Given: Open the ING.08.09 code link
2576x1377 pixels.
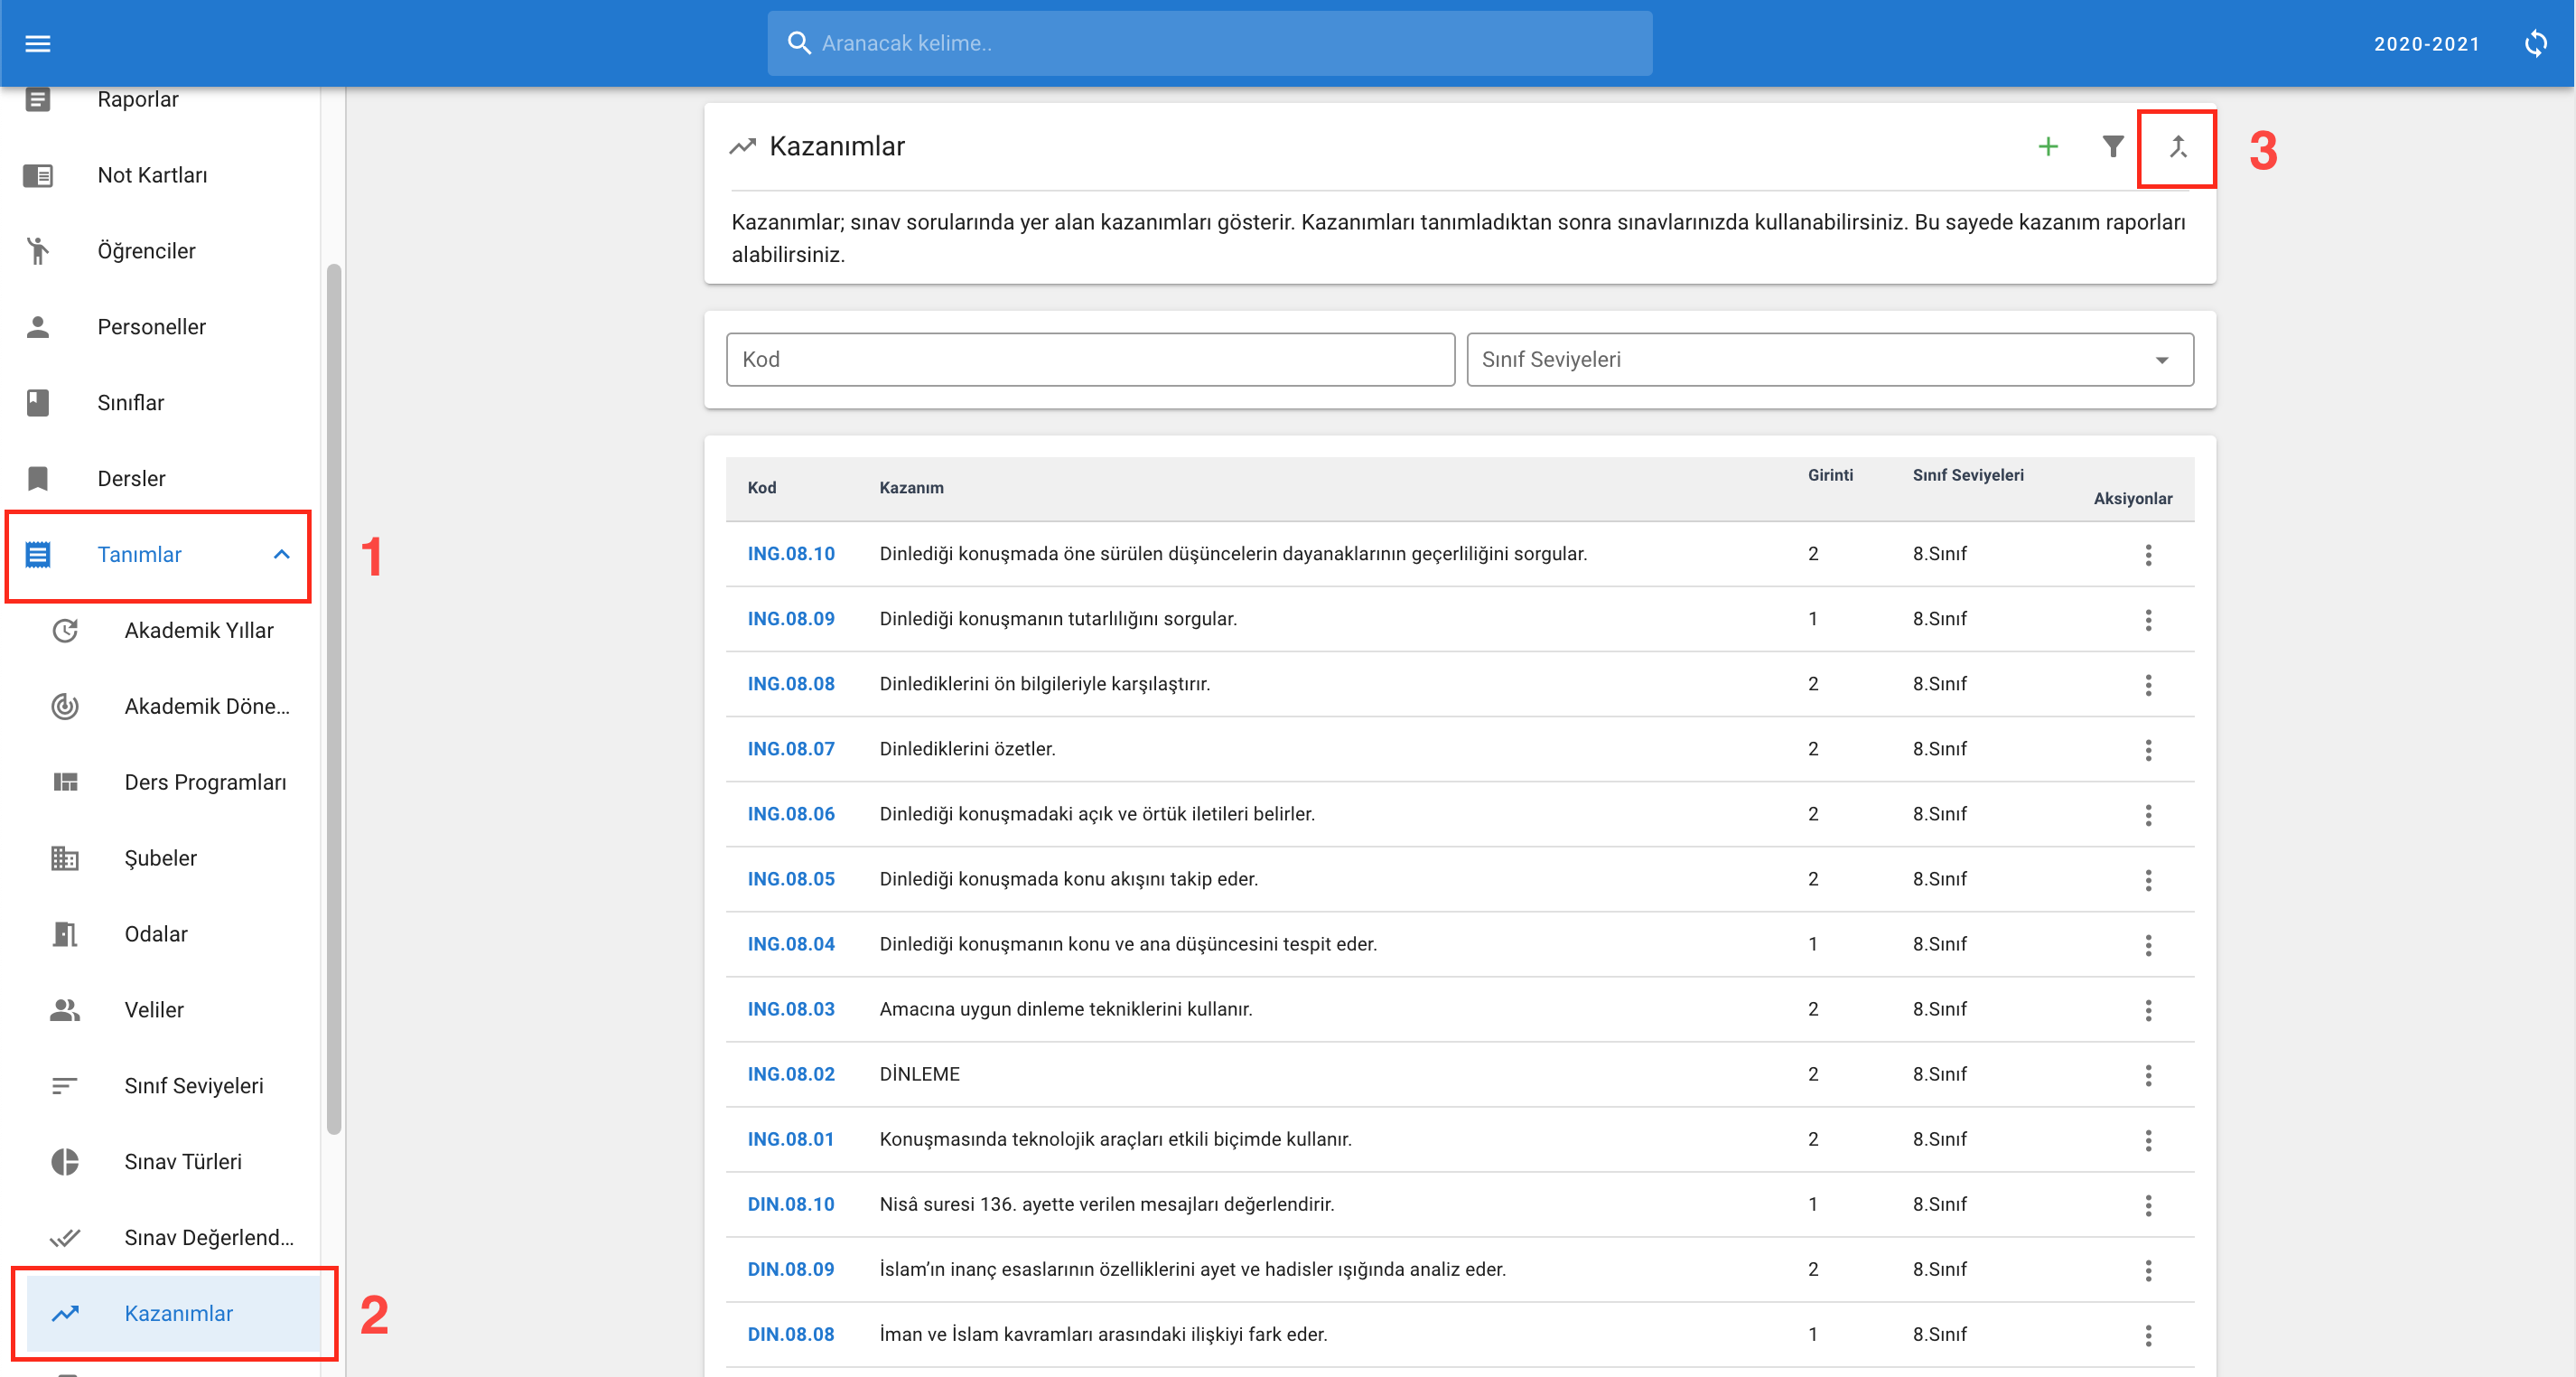Looking at the screenshot, I should (x=790, y=619).
